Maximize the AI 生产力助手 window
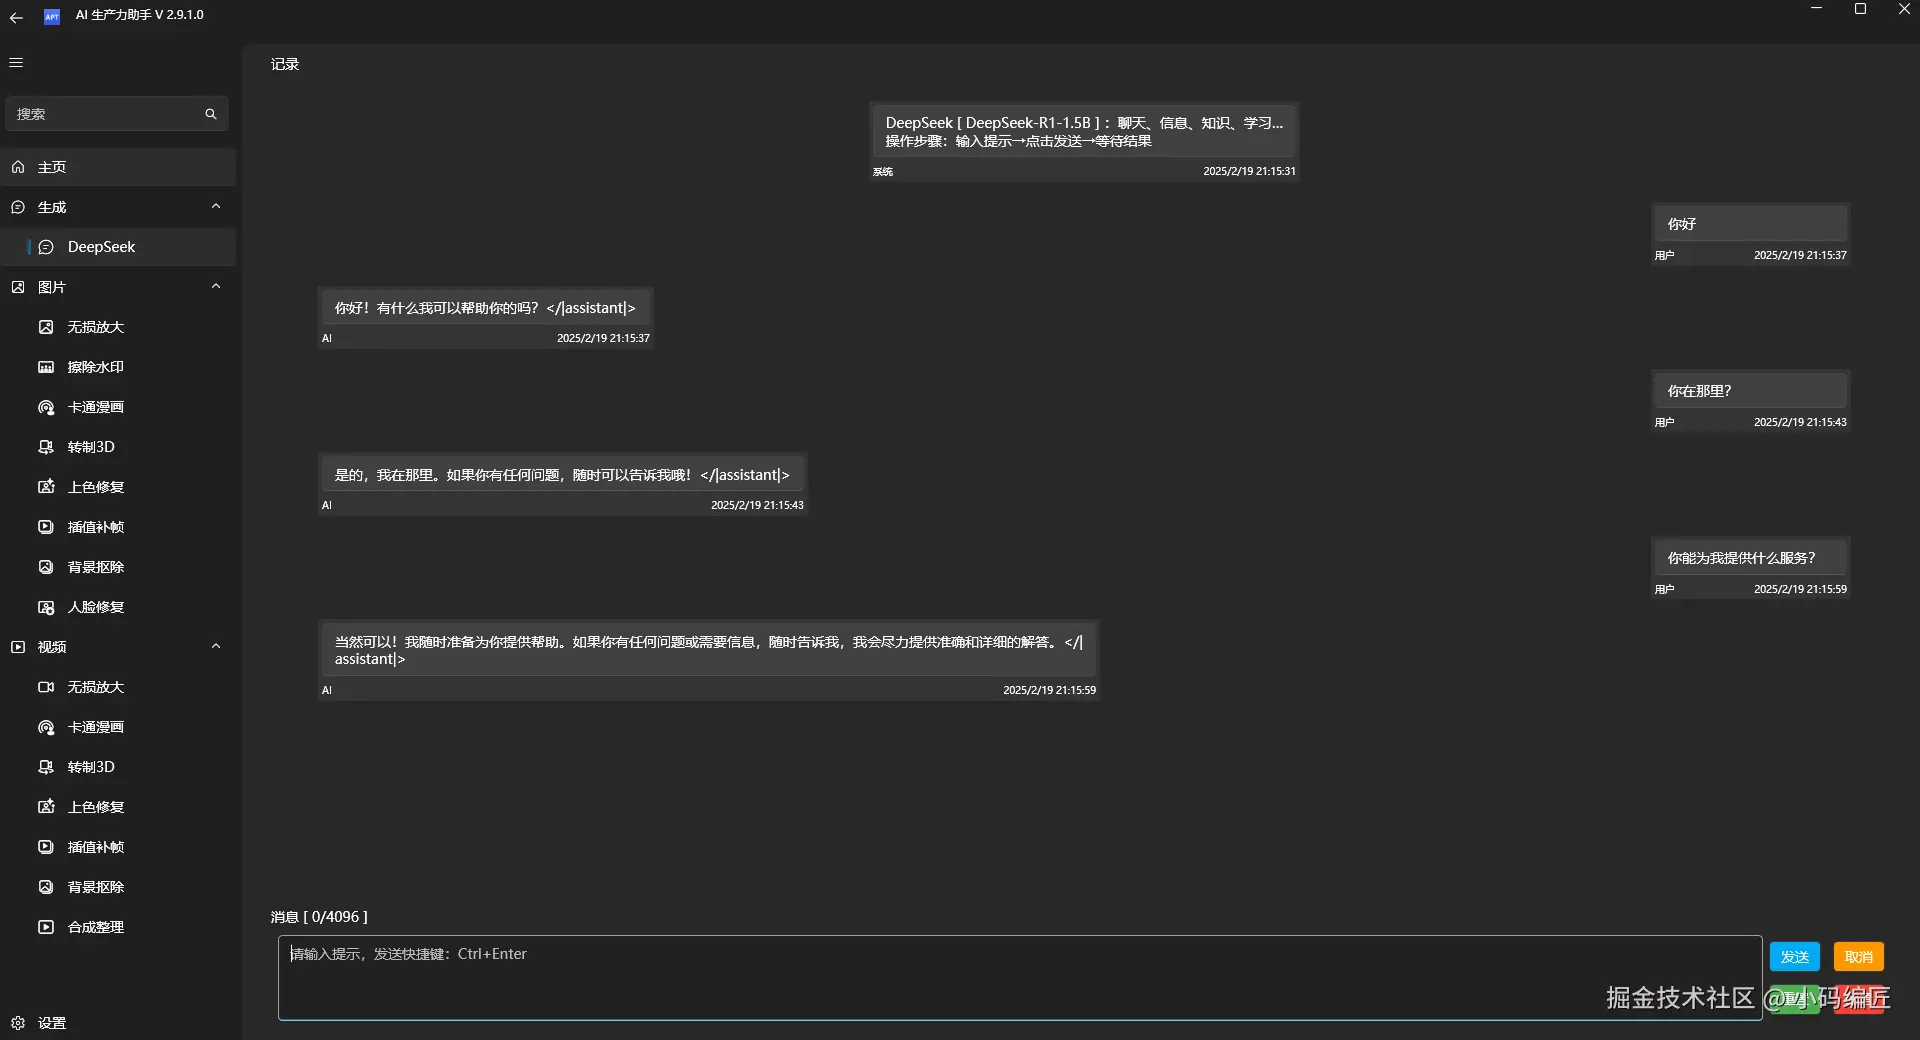 pyautogui.click(x=1860, y=9)
